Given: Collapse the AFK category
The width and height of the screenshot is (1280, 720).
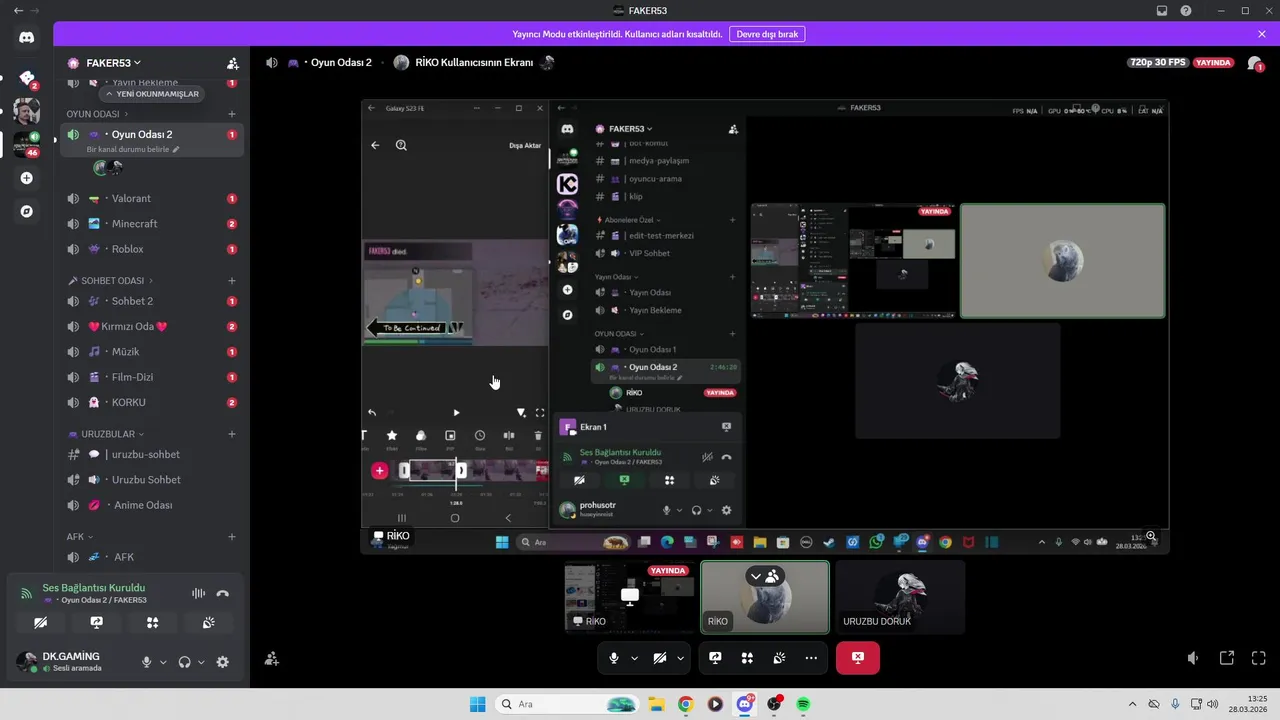Looking at the screenshot, I should click(79, 537).
